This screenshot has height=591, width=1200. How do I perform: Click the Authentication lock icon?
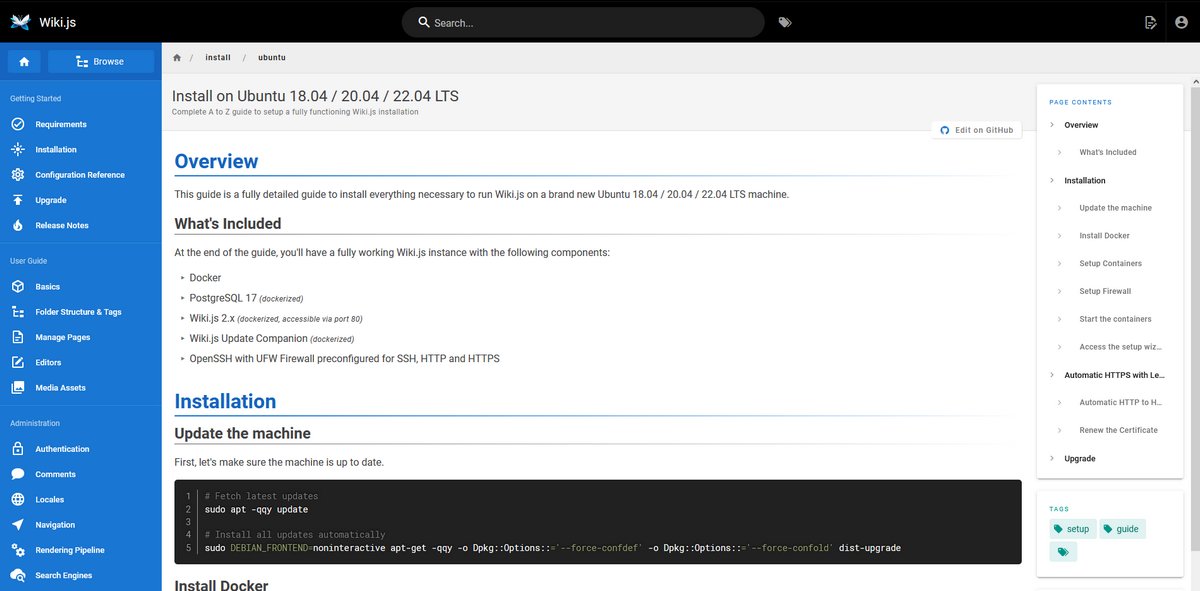point(17,449)
